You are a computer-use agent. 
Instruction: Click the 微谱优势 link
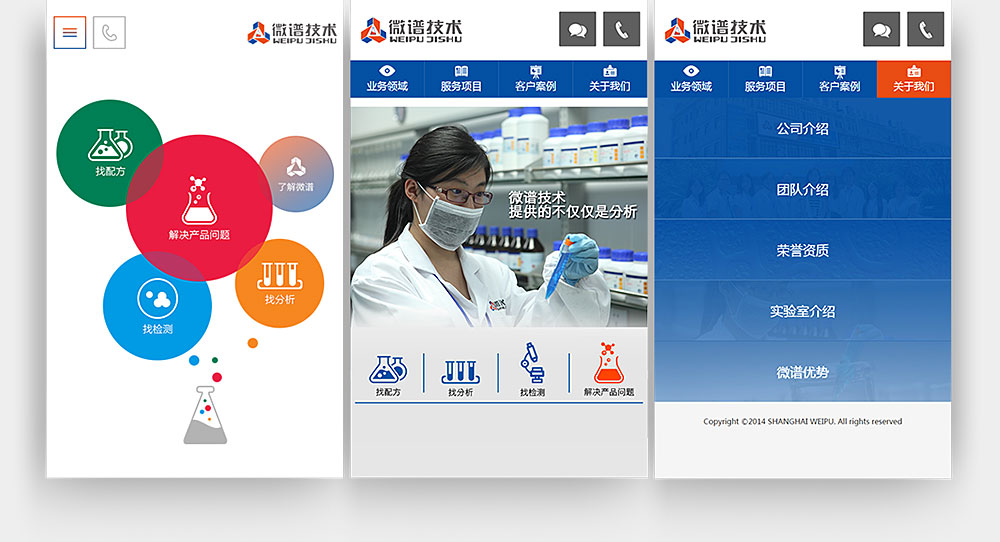coord(802,373)
